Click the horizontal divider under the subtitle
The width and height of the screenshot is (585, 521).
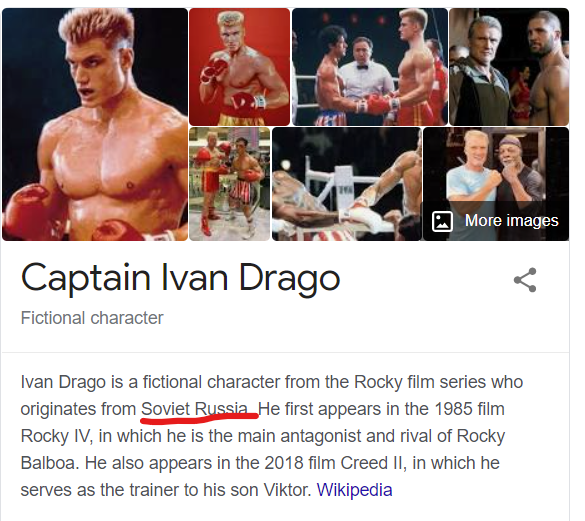pyautogui.click(x=285, y=352)
